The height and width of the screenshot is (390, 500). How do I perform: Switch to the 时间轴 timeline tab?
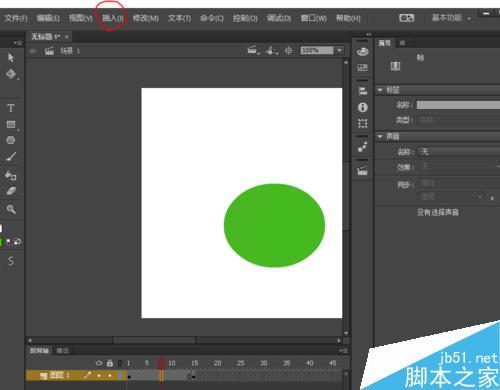39,351
